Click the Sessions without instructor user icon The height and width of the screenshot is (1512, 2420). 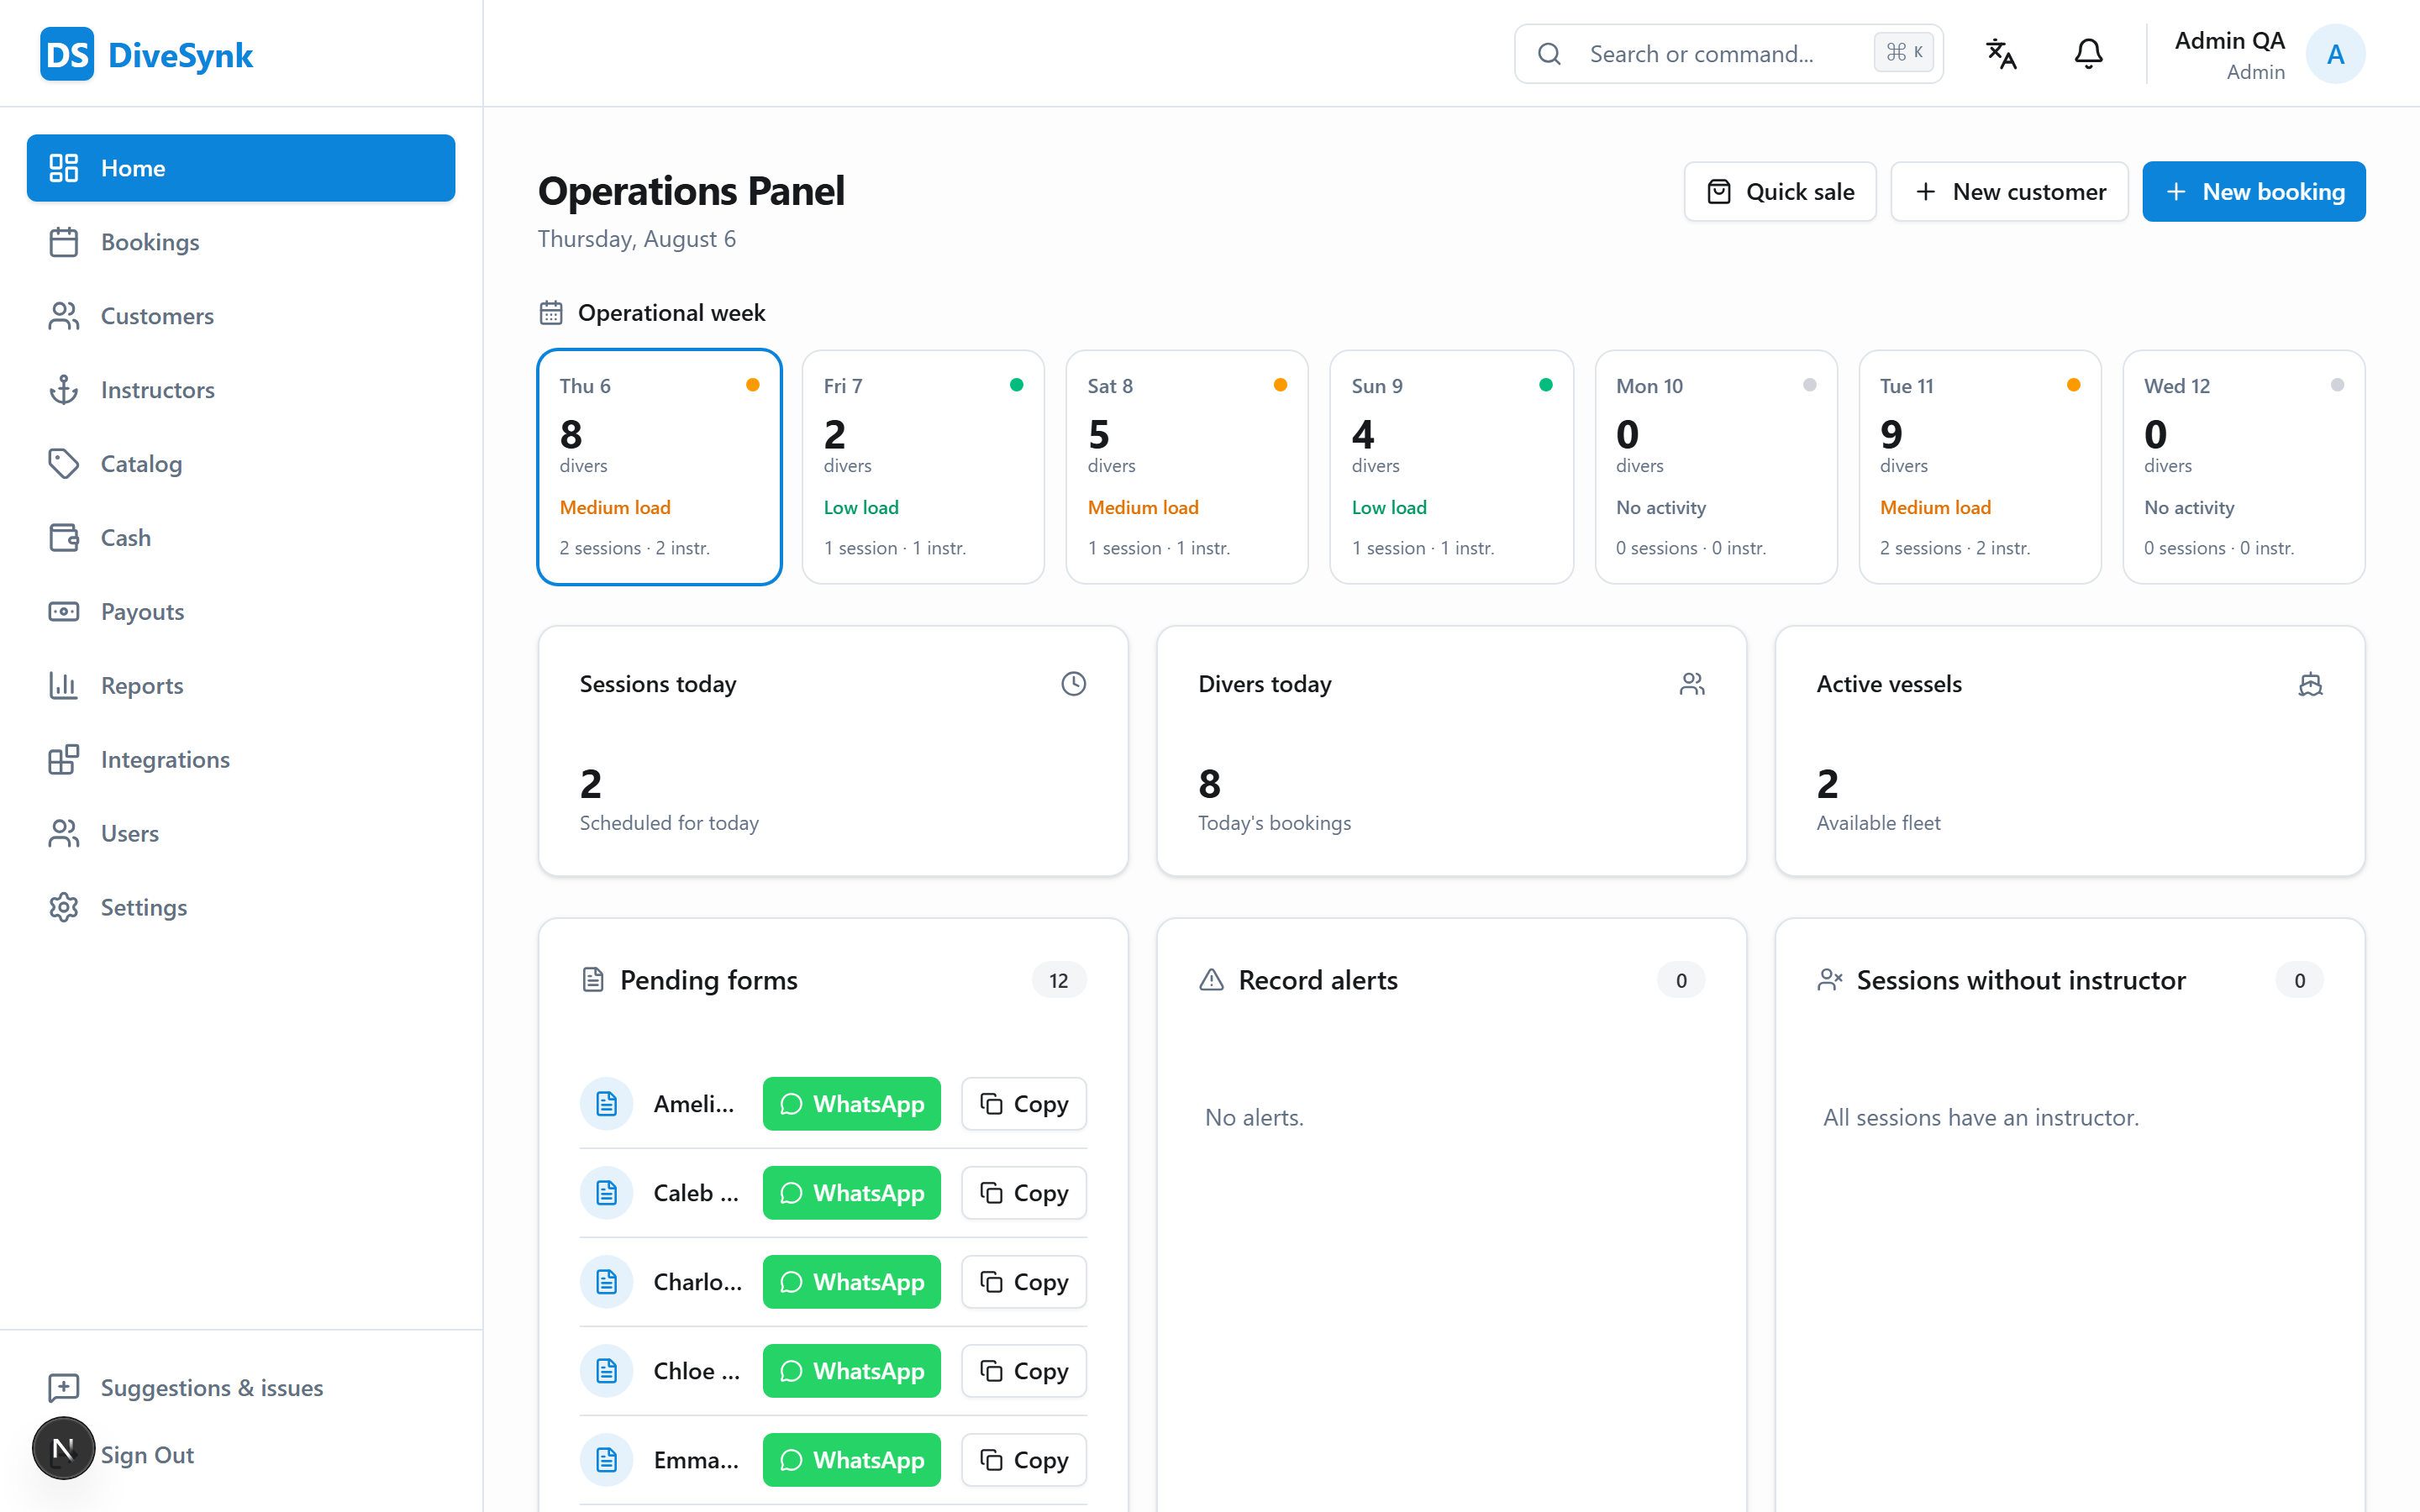(x=1830, y=980)
